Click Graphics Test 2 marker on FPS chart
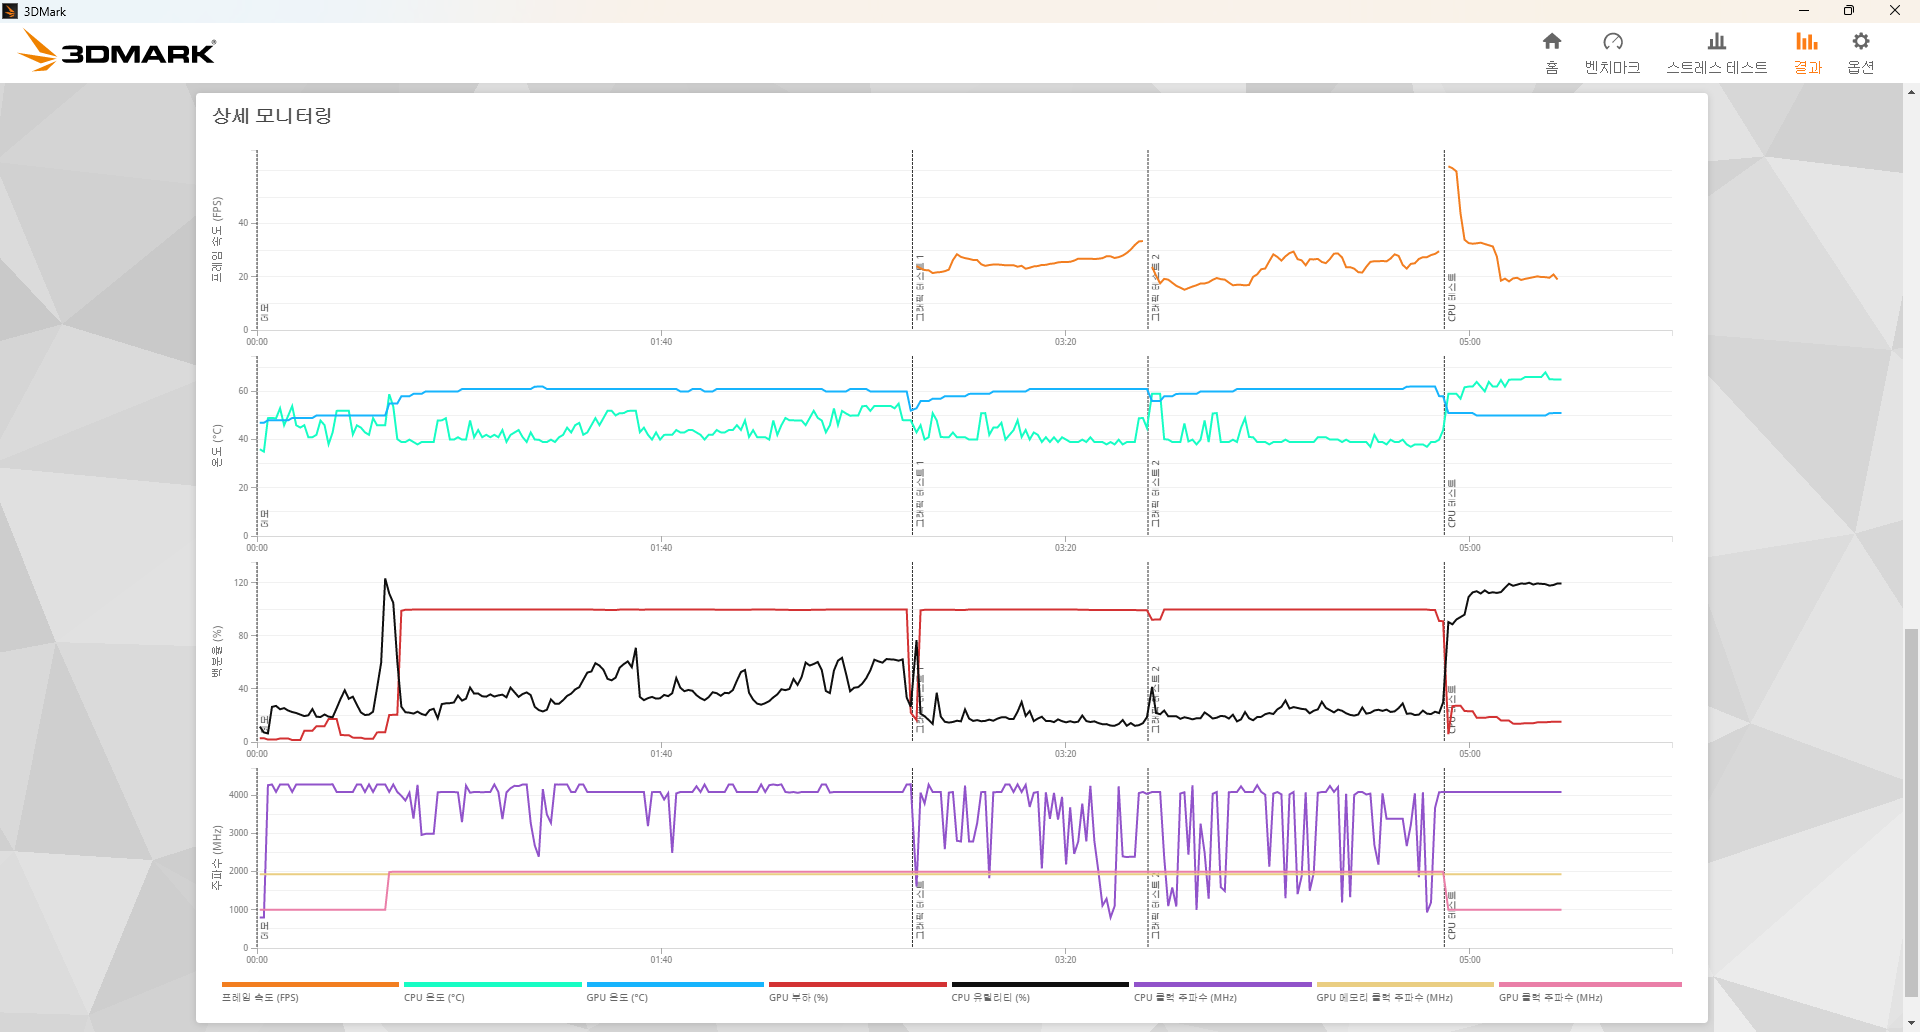Viewport: 1920px width, 1032px height. point(1155,288)
